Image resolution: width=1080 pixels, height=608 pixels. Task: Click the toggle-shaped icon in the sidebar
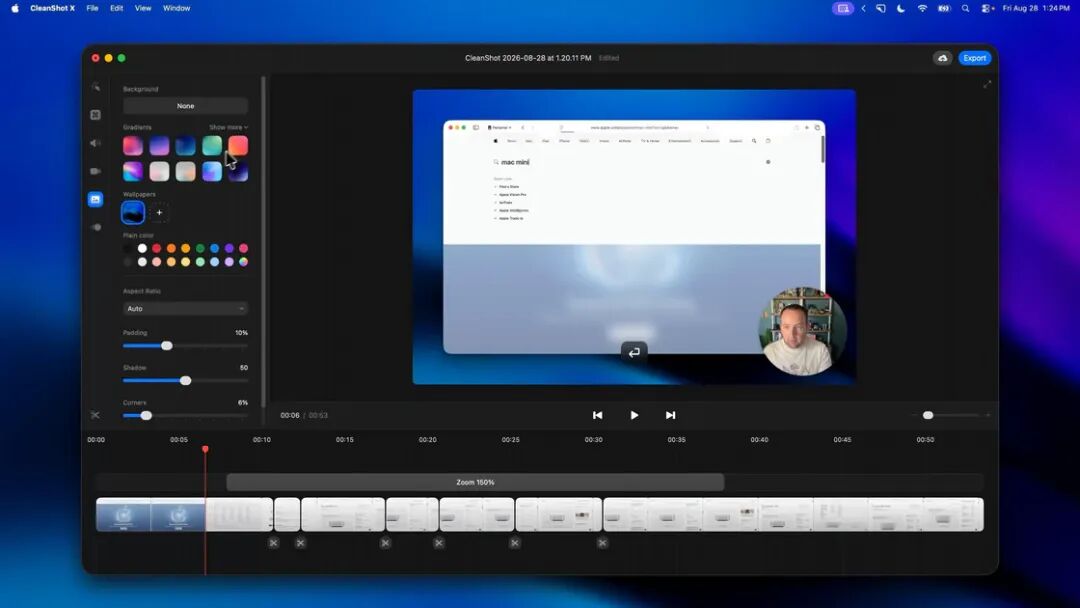tap(96, 227)
